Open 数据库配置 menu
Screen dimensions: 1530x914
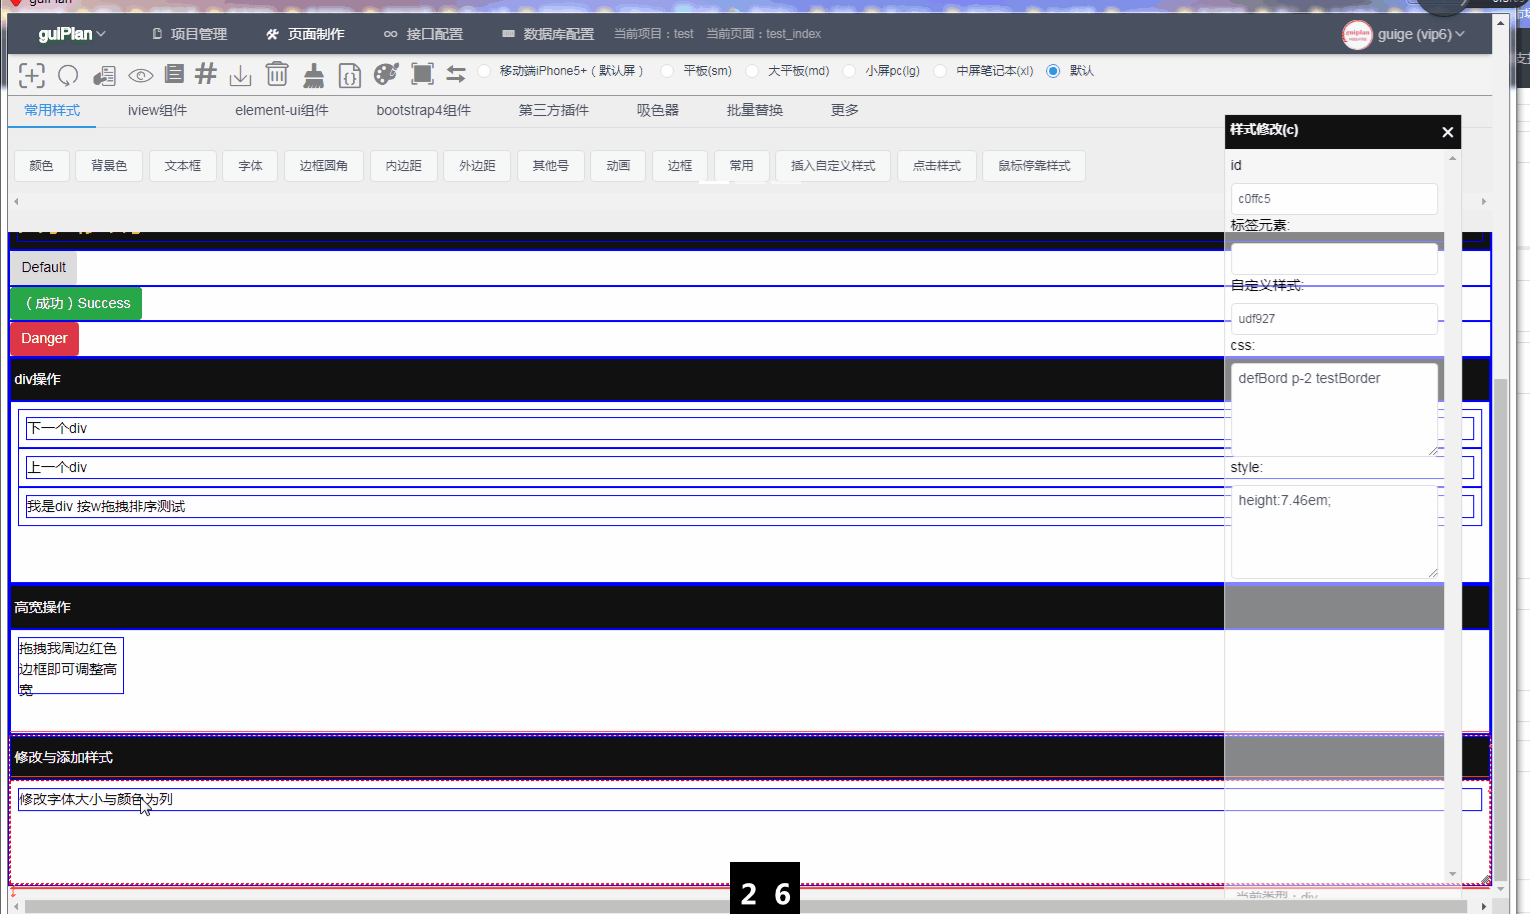[548, 34]
